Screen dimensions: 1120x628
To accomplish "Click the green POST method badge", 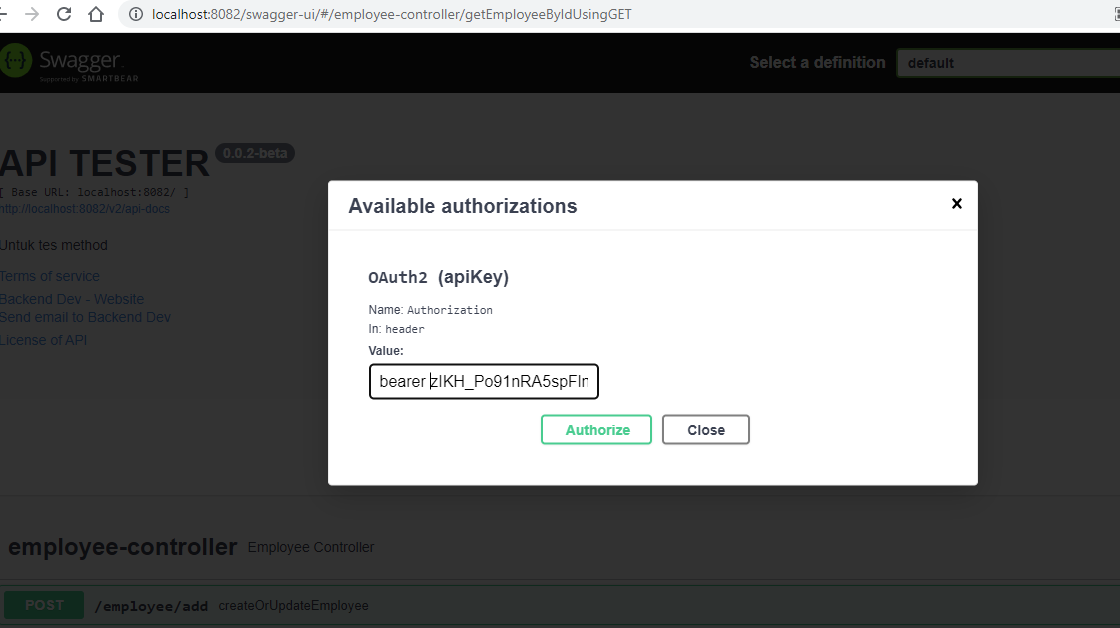I will [44, 605].
